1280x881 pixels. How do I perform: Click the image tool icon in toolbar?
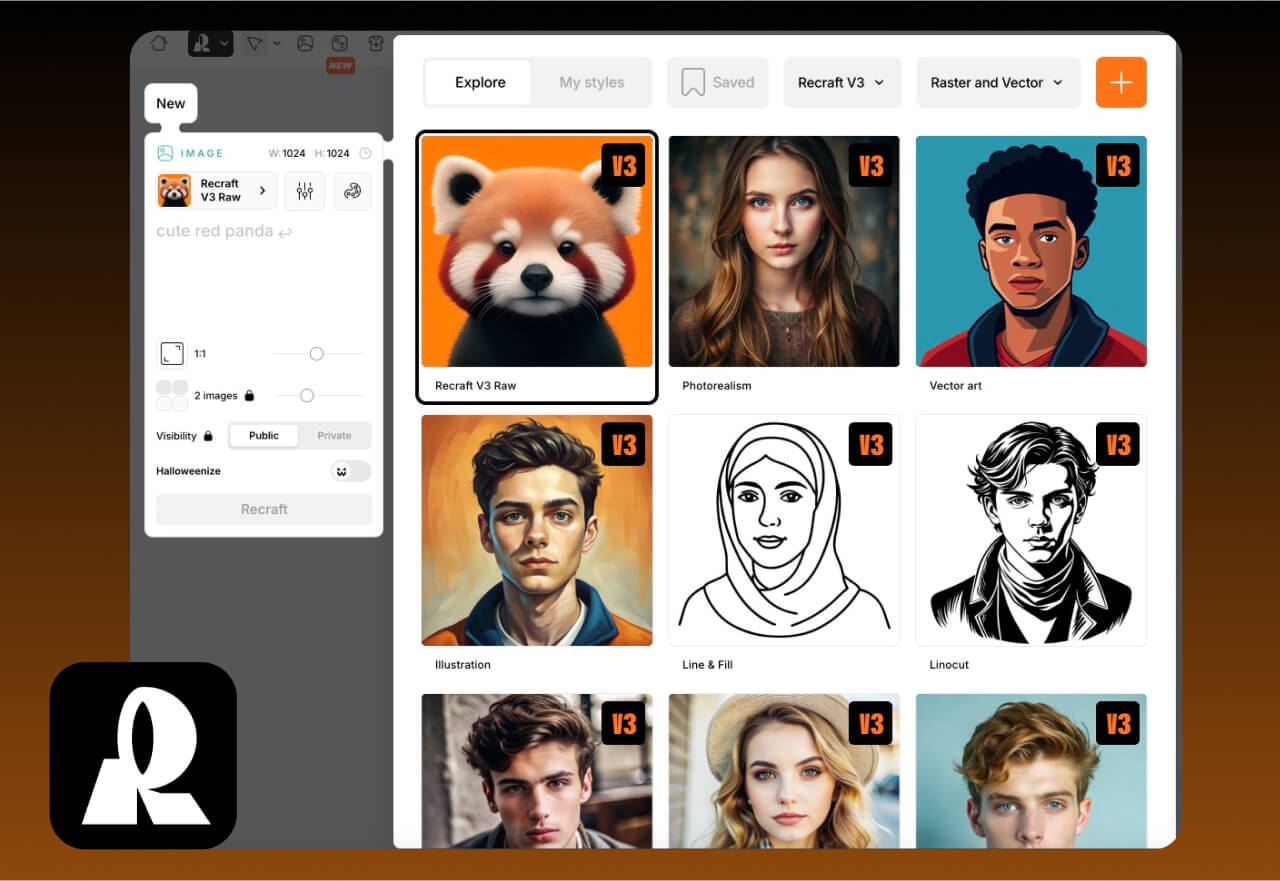pyautogui.click(x=305, y=43)
